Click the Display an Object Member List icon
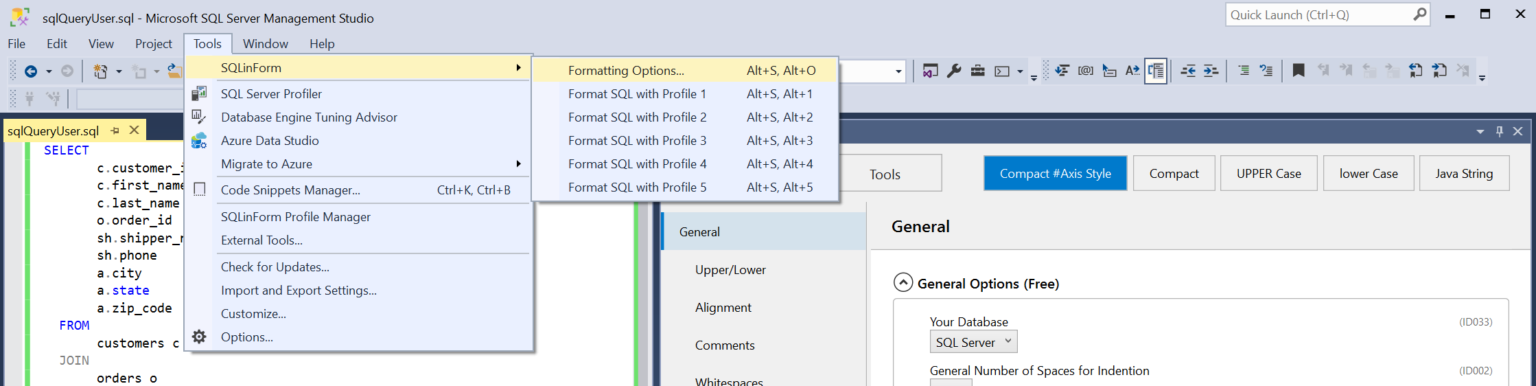This screenshot has width=1536, height=386. [x=1062, y=71]
